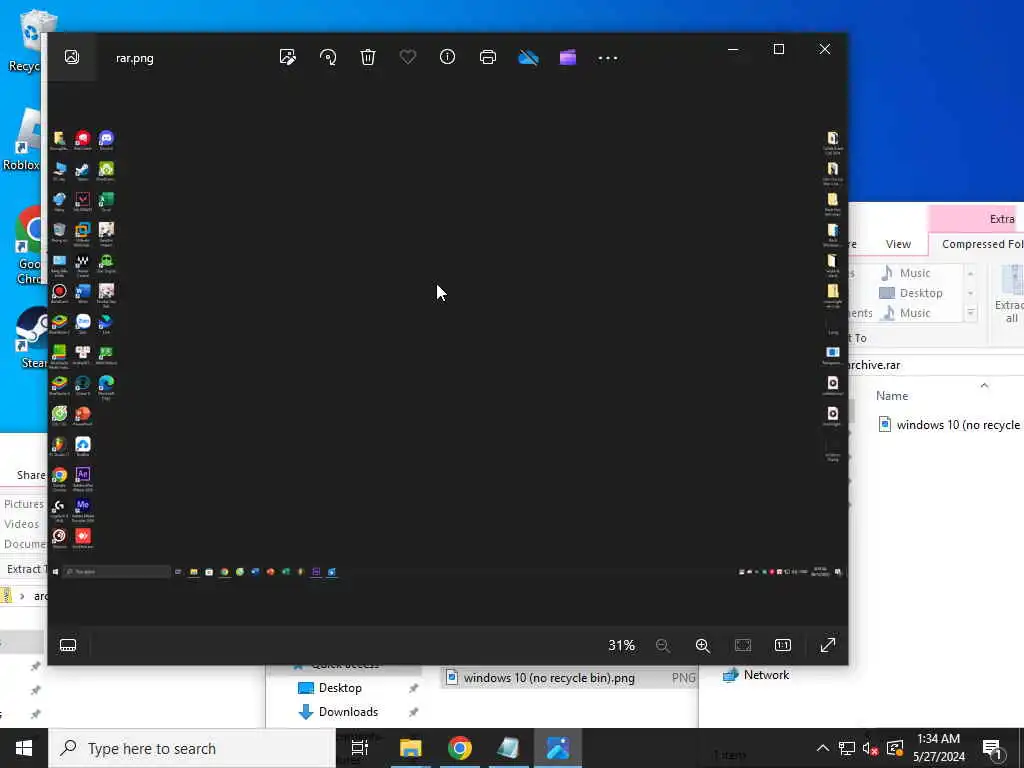Viewport: 1024px width, 768px height.
Task: Open Downloads under Quick access
Action: point(338,712)
